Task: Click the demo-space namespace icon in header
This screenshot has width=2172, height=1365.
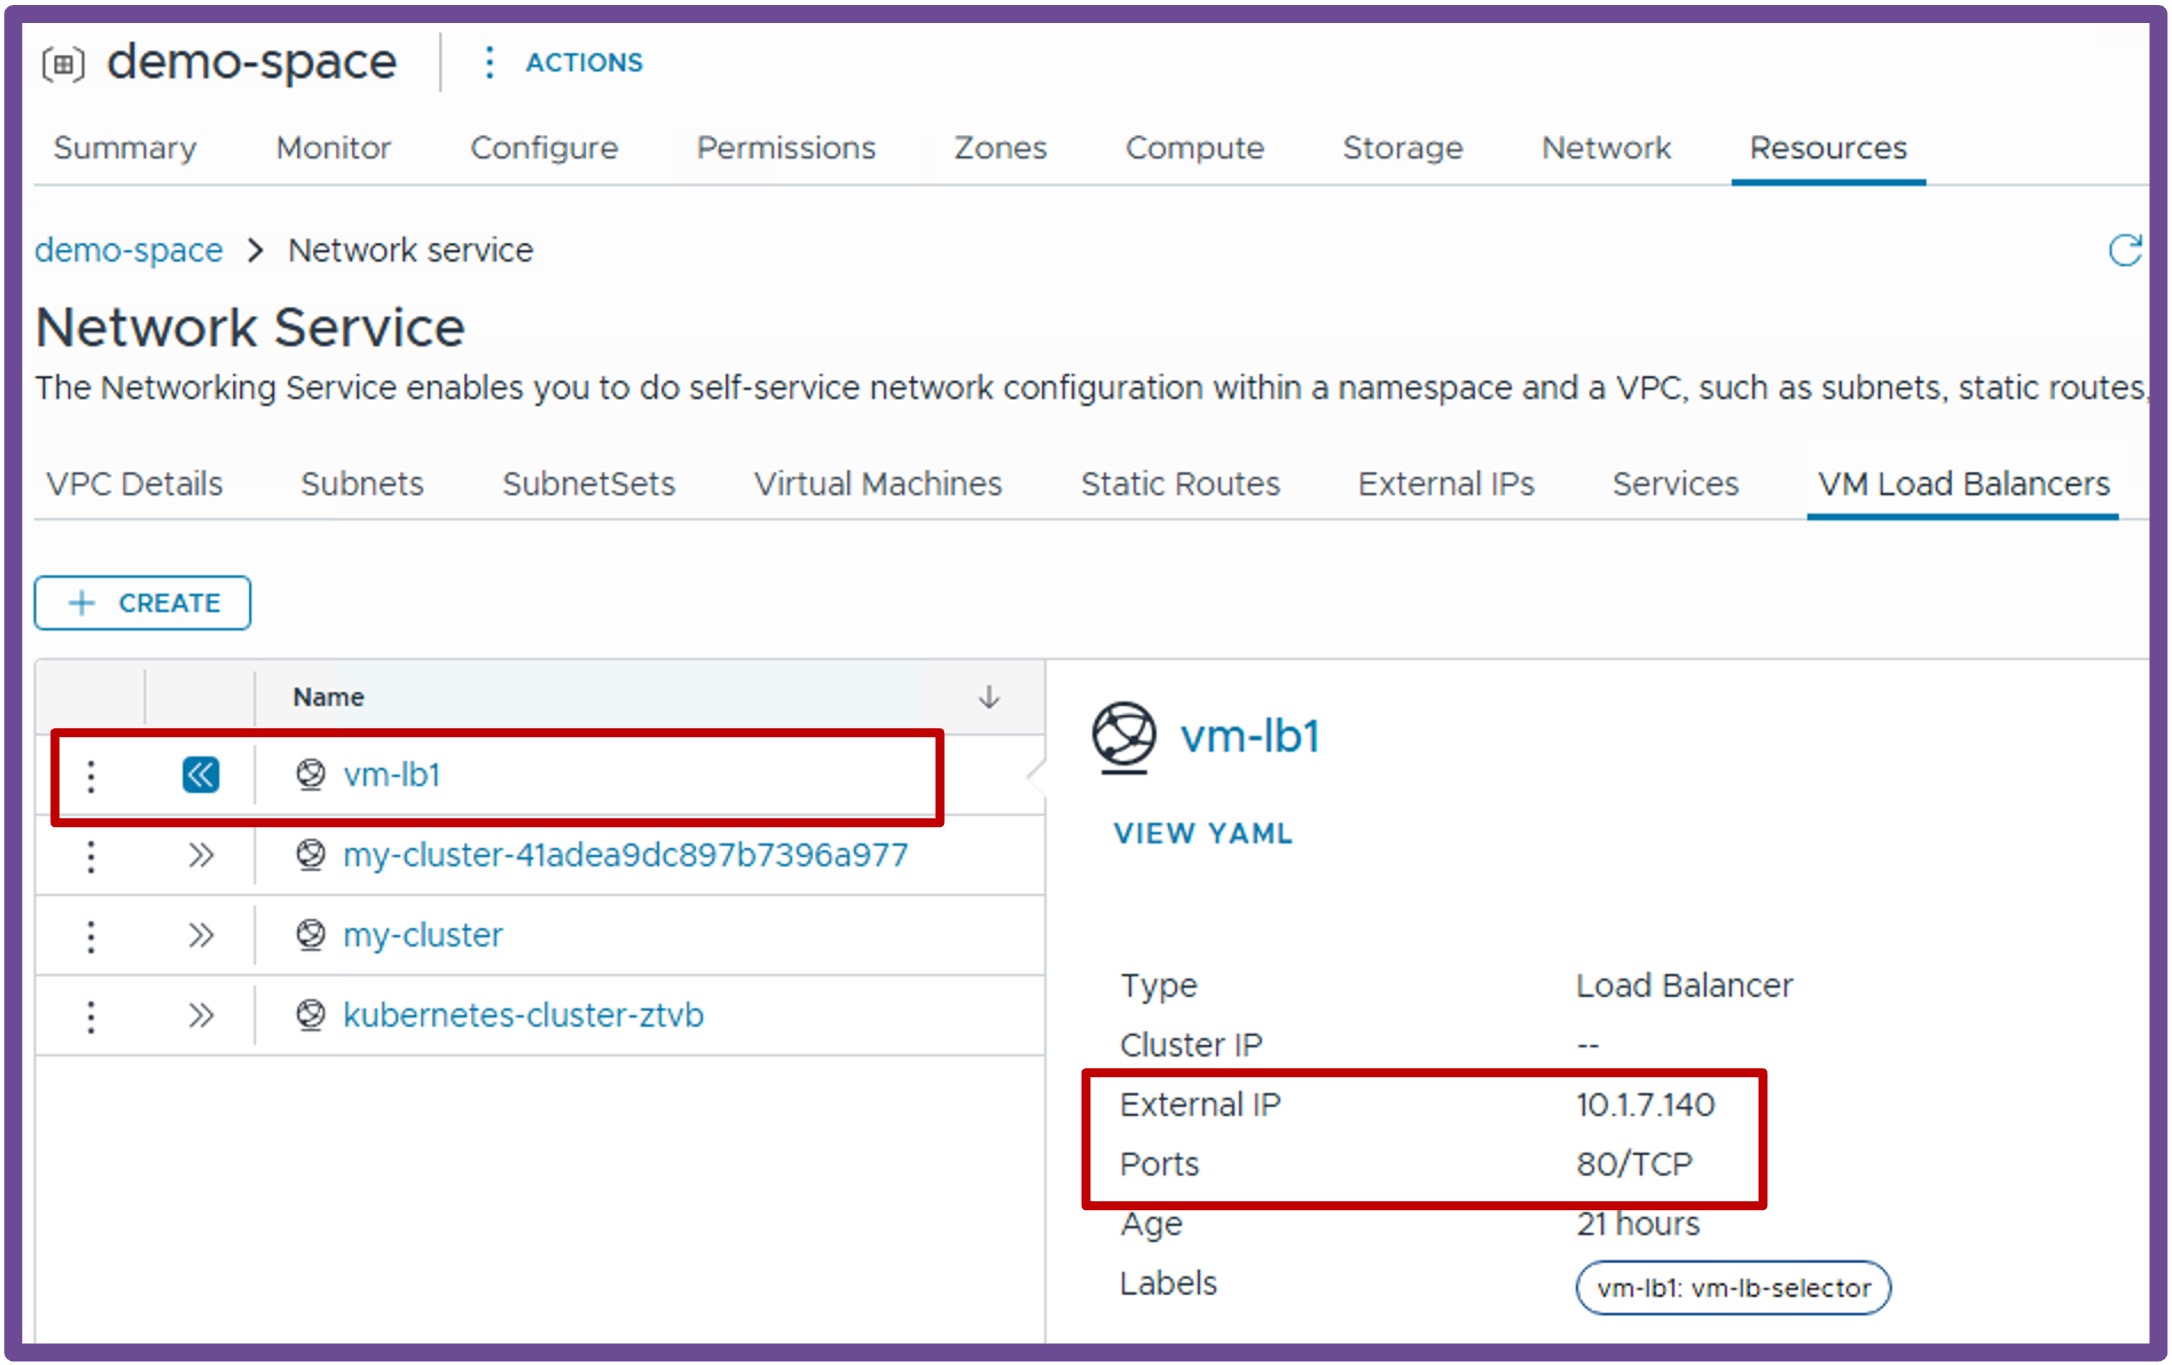Action: coord(64,65)
